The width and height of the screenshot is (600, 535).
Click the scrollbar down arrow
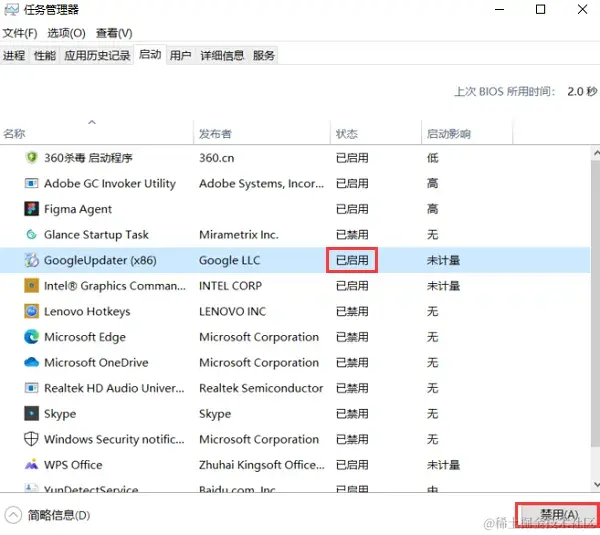point(596,484)
